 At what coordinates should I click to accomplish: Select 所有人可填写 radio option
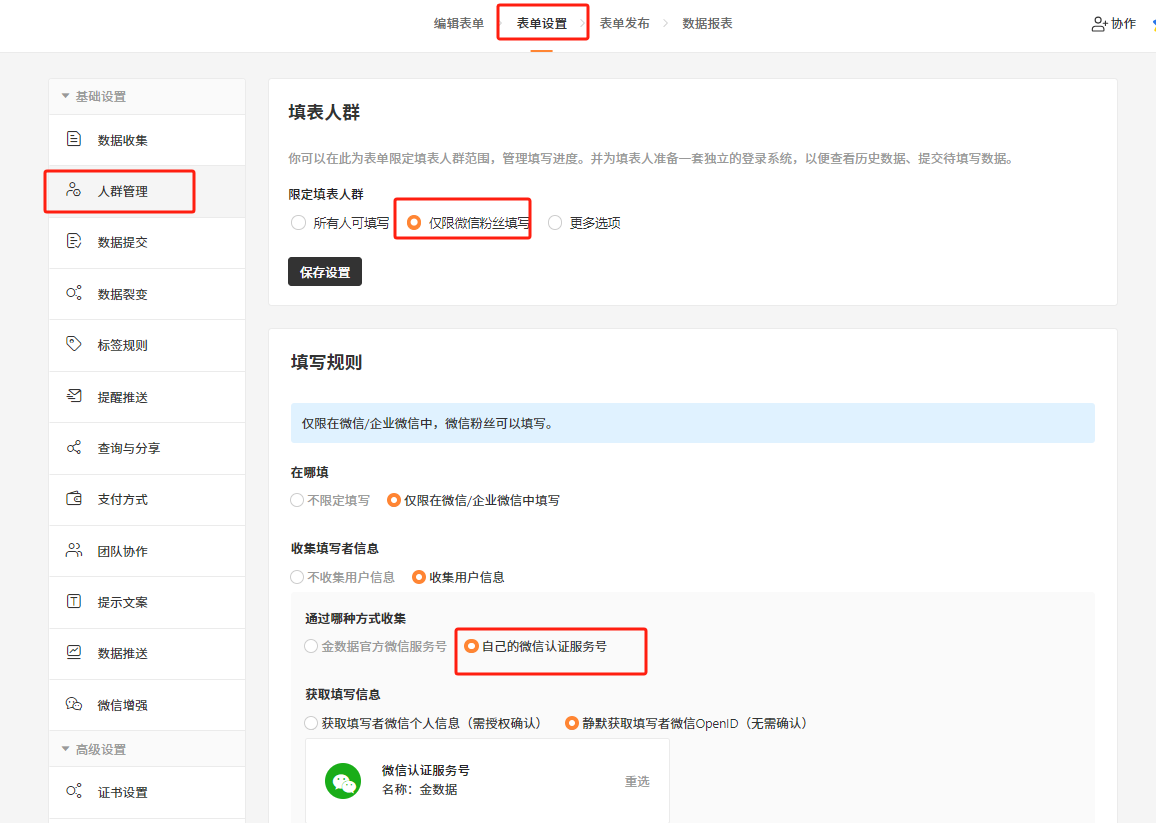(x=298, y=223)
